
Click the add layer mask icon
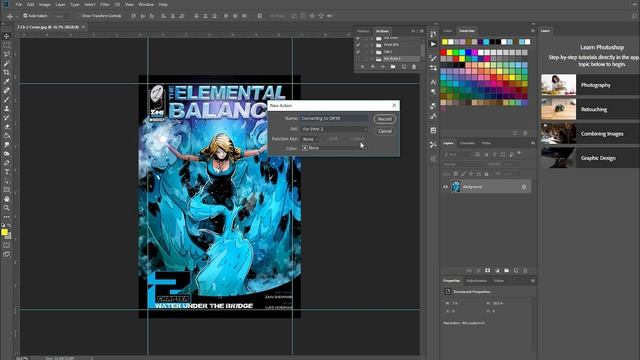click(x=487, y=270)
